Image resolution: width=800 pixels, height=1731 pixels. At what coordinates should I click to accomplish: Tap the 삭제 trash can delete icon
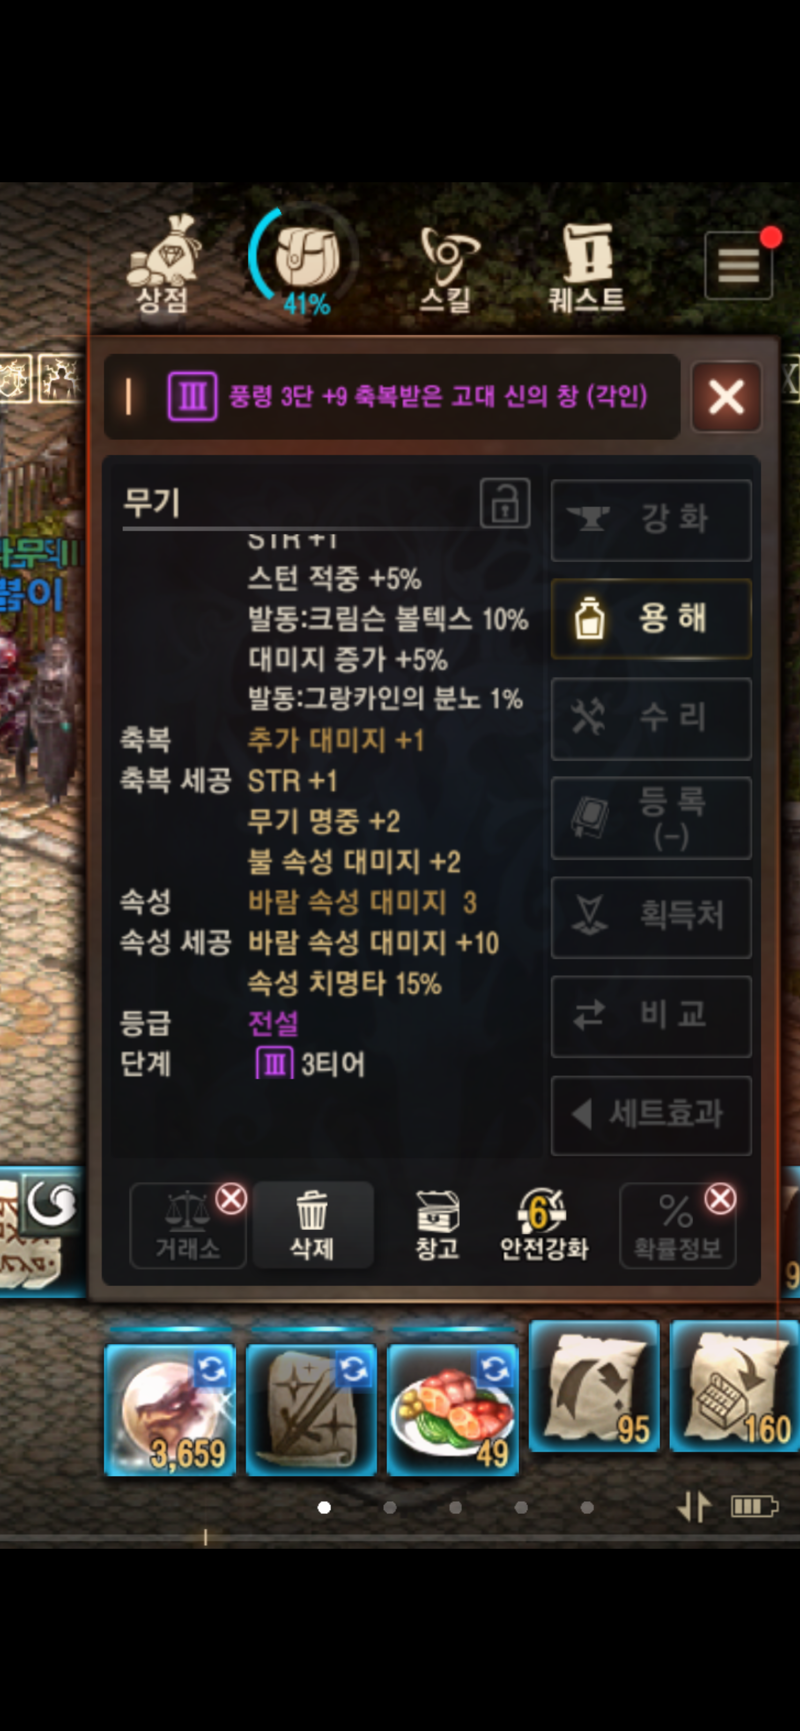(312, 1225)
